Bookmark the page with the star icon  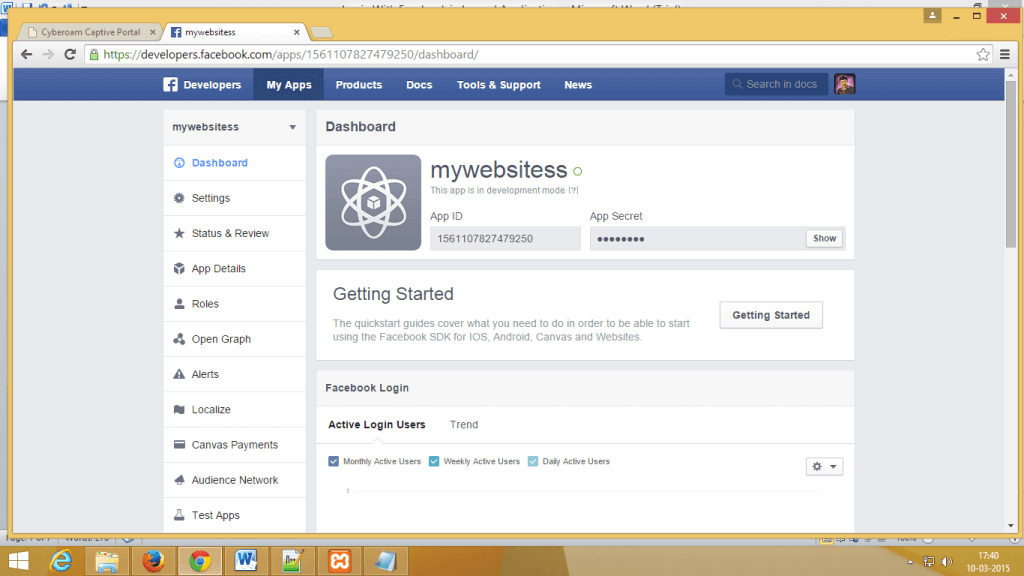click(982, 55)
